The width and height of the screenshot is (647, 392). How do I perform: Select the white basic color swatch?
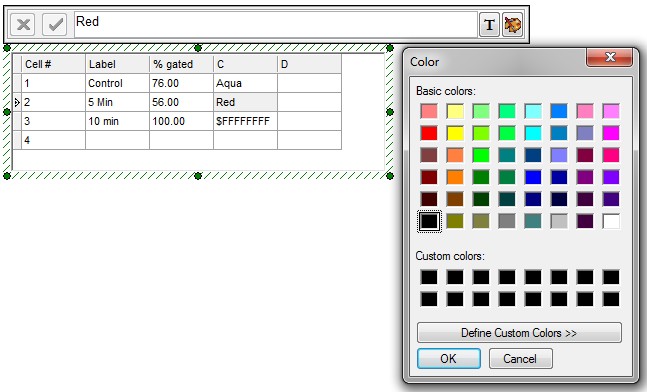[x=611, y=221]
